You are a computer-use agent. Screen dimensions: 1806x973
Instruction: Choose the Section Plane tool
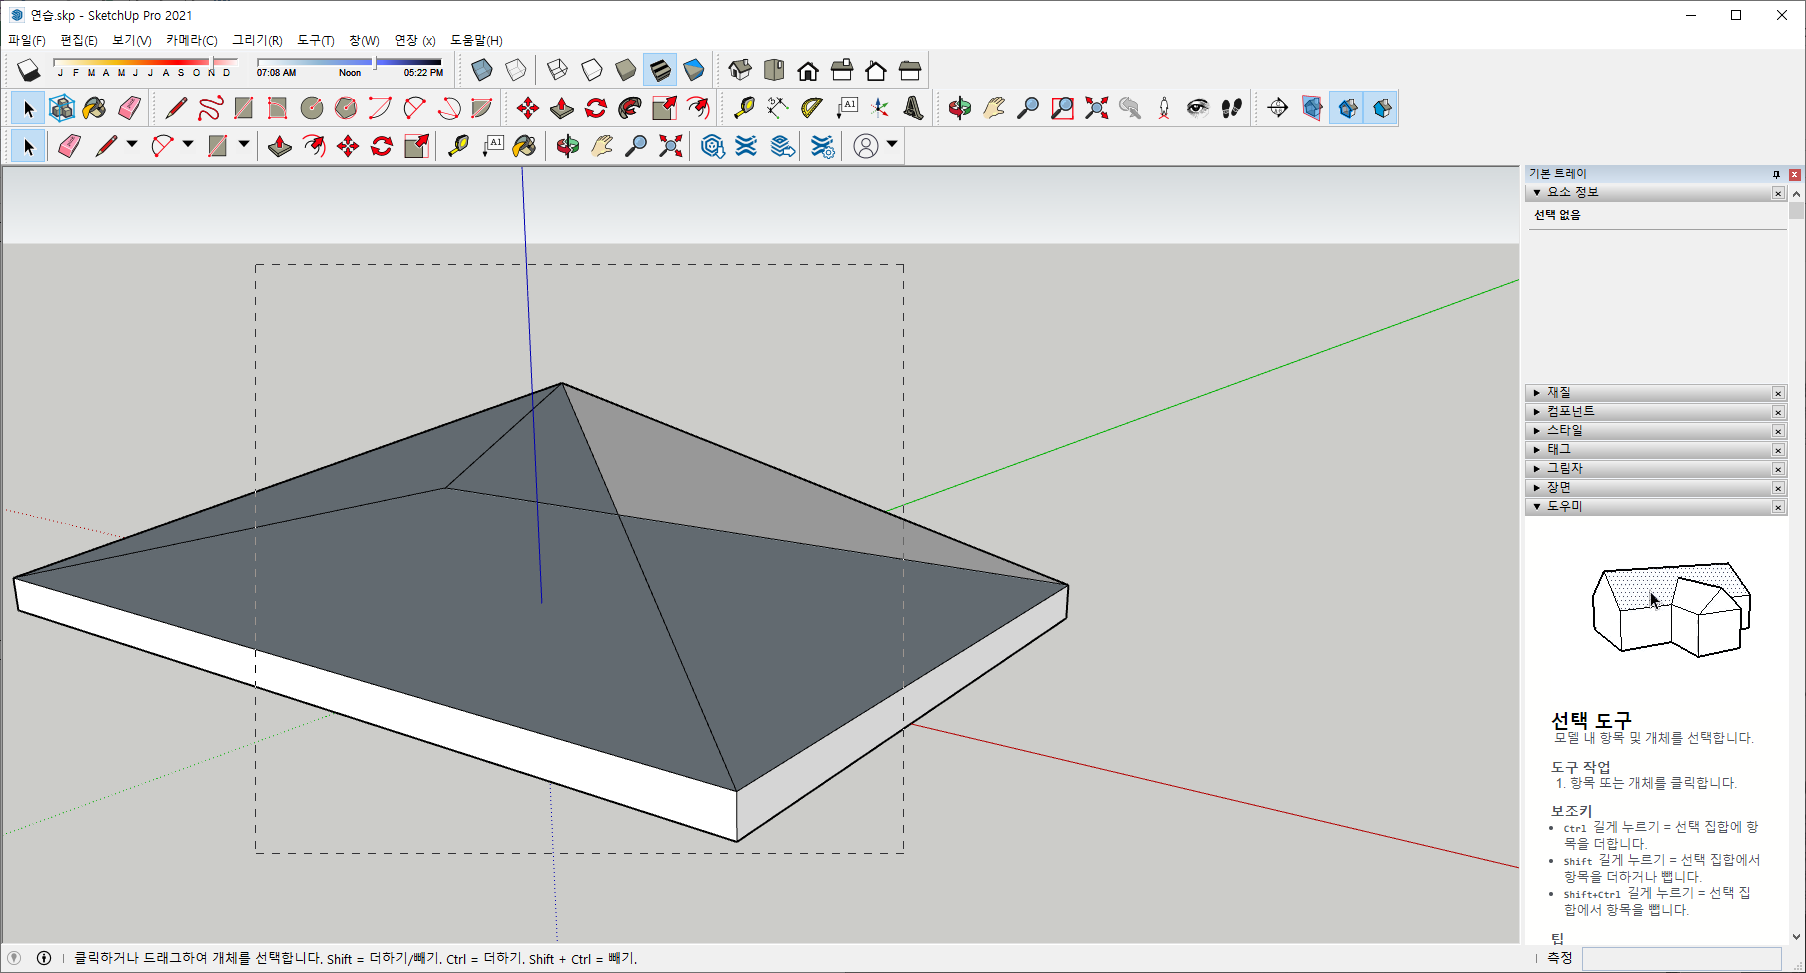tap(1278, 108)
